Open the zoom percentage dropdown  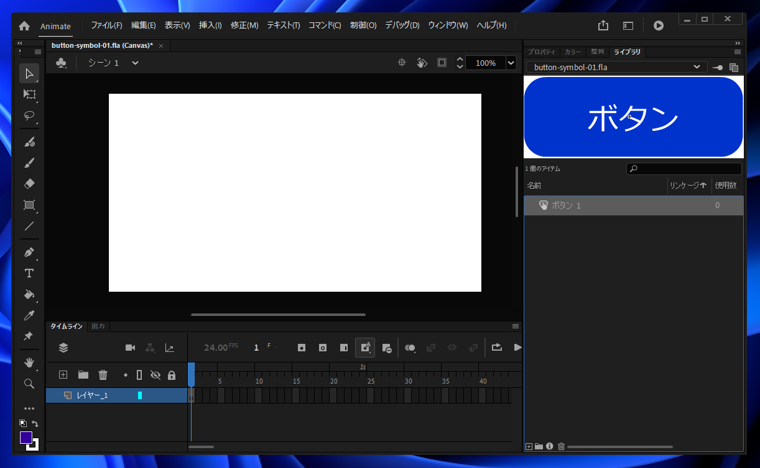point(510,63)
